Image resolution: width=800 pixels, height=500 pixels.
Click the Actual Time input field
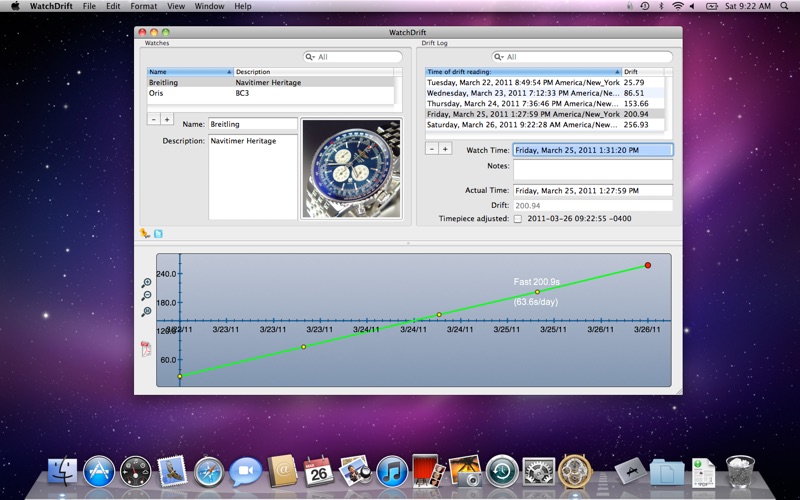pyautogui.click(x=593, y=190)
